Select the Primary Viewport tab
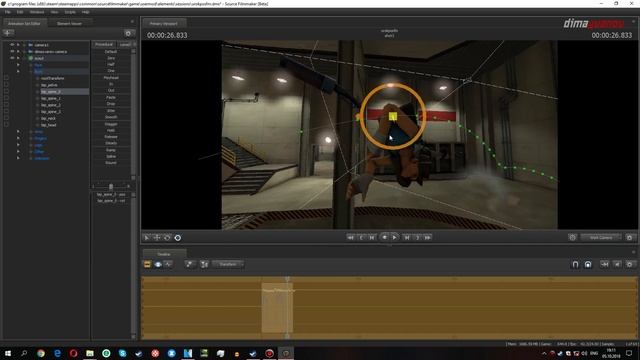The image size is (640, 360). tap(164, 24)
